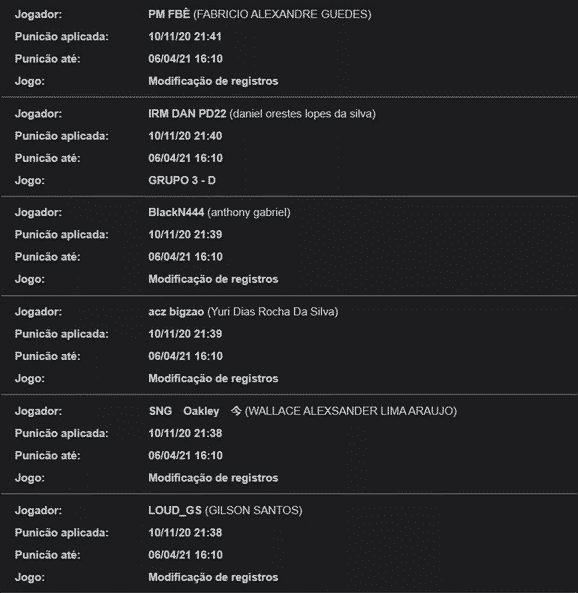The width and height of the screenshot is (578, 593).
Task: Select acz bigzao player name
Action: [176, 312]
